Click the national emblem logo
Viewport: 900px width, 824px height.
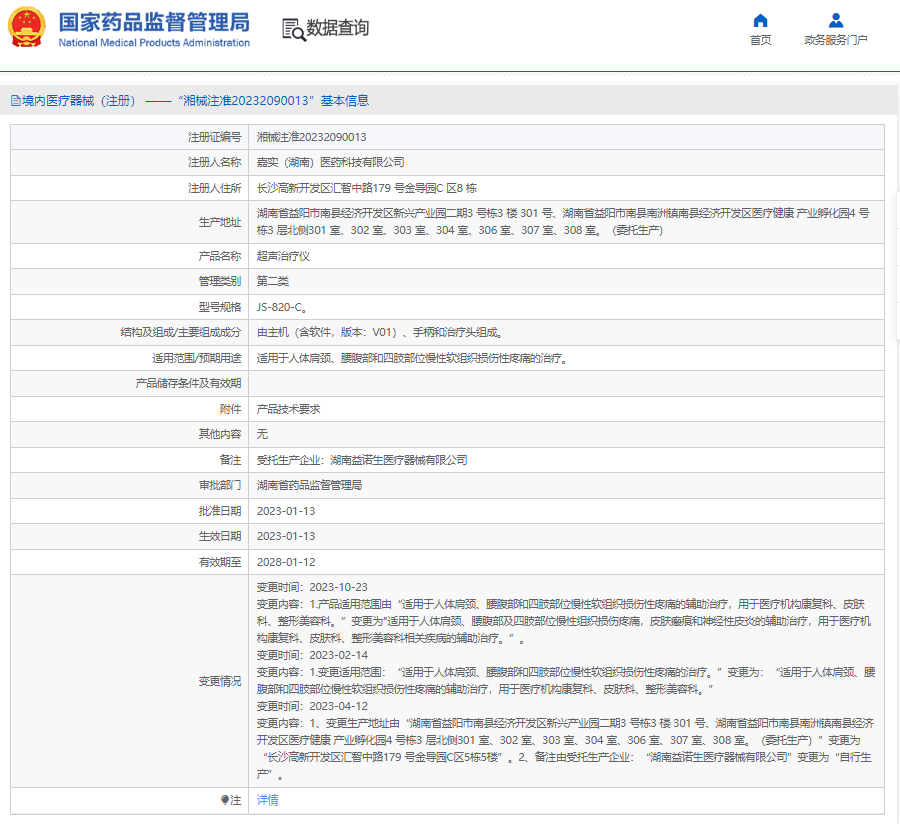[26, 27]
